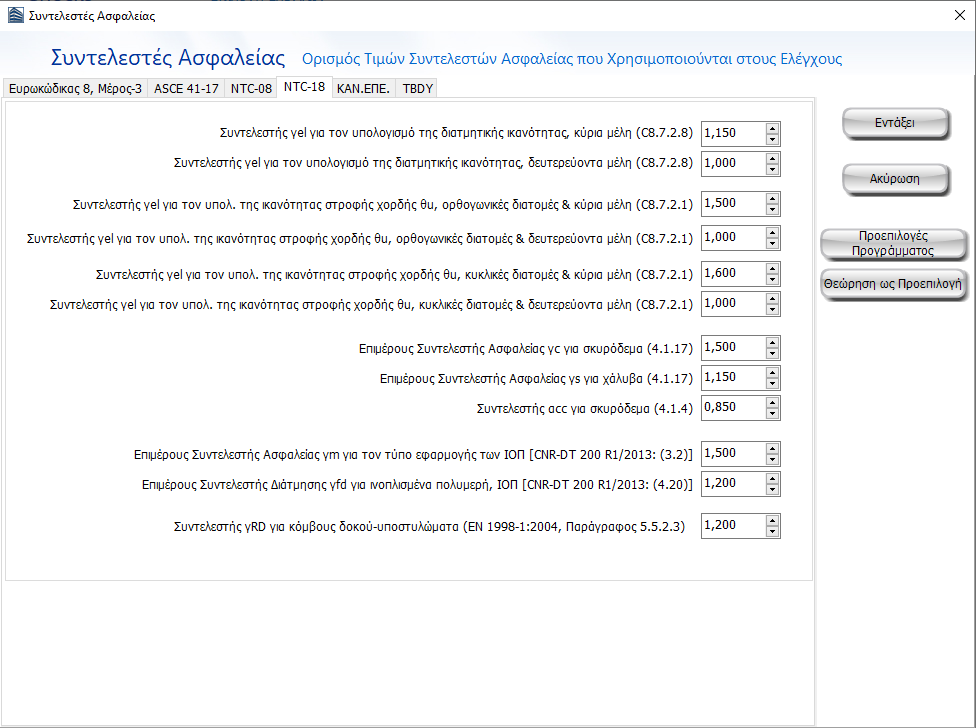
Task: Open the TBDY tab
Action: pyautogui.click(x=418, y=88)
